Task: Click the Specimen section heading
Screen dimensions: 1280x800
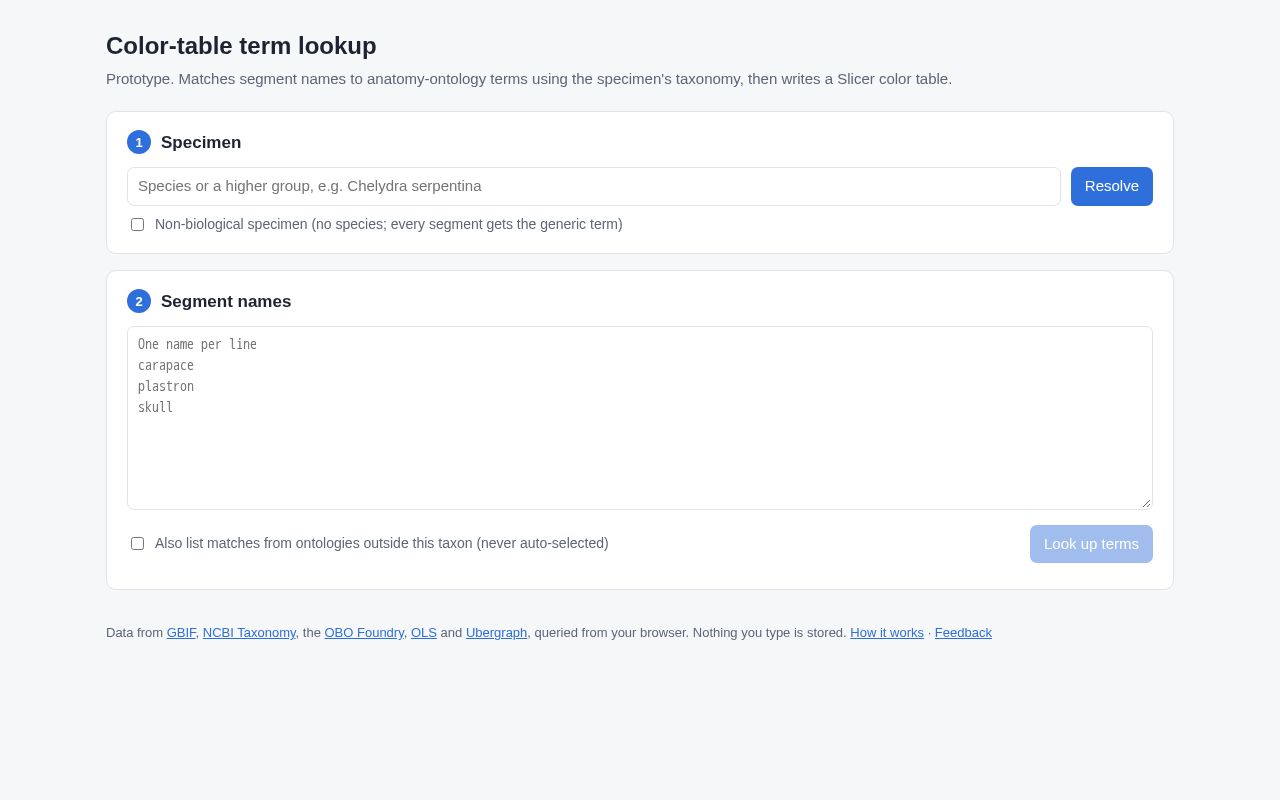Action: tap(201, 143)
